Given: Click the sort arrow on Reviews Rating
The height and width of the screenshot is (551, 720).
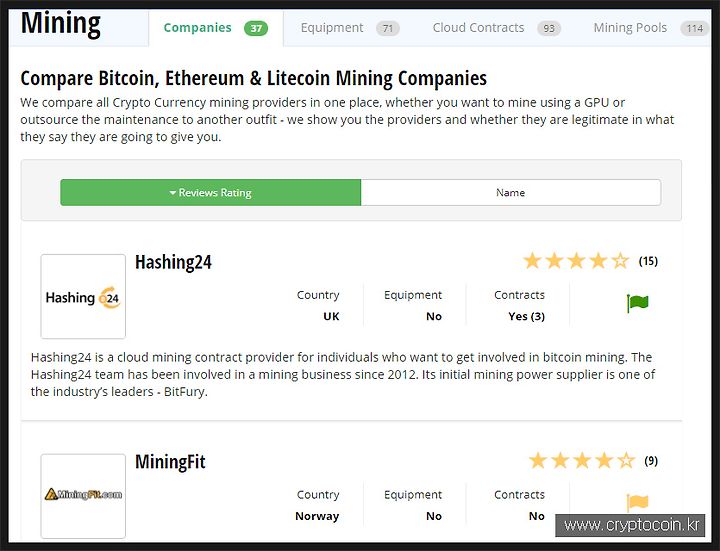Looking at the screenshot, I should [x=173, y=193].
